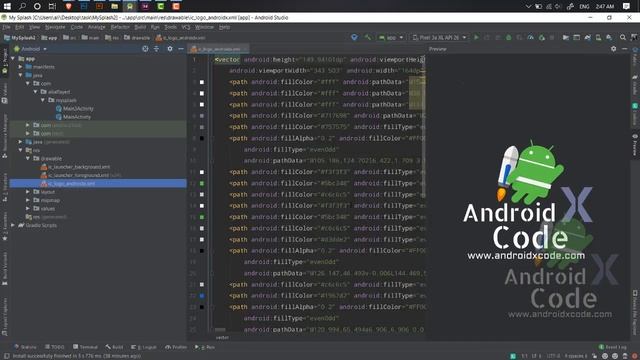This screenshot has height=360, width=640.
Task: Collapse the java folder node
Action: (20, 76)
